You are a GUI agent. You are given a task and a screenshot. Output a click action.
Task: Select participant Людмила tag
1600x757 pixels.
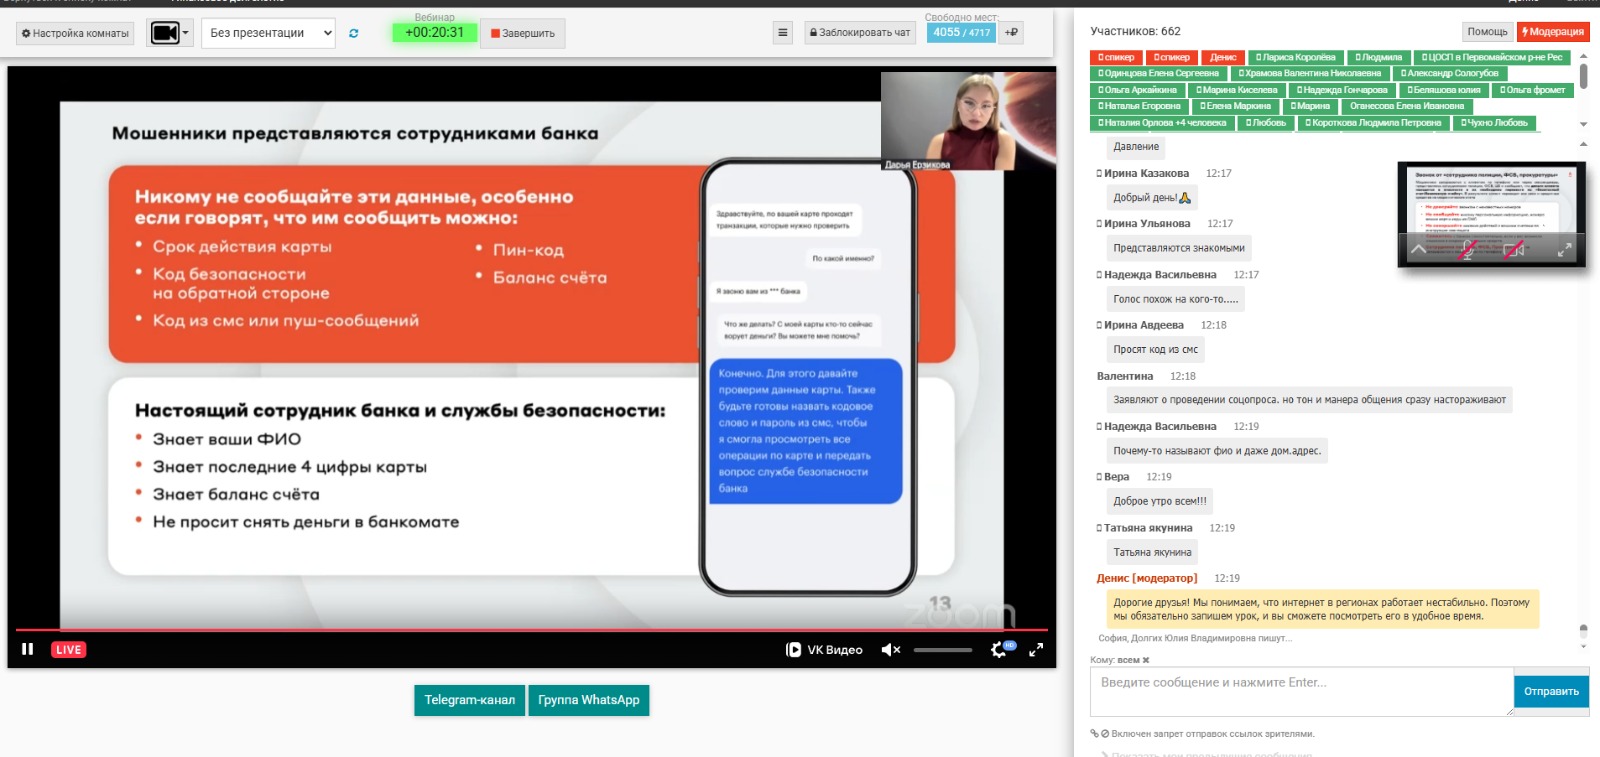1378,57
